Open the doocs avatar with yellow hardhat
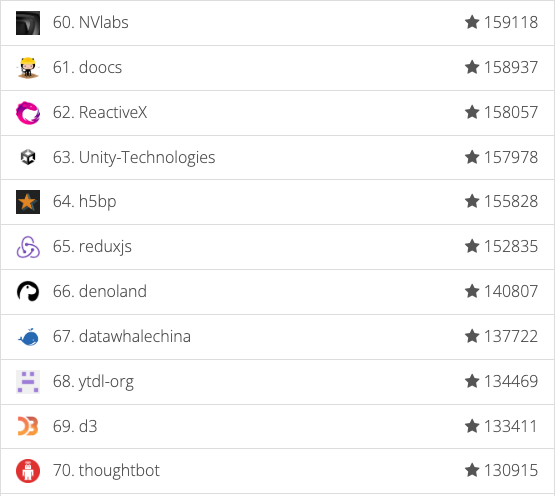 coord(28,68)
